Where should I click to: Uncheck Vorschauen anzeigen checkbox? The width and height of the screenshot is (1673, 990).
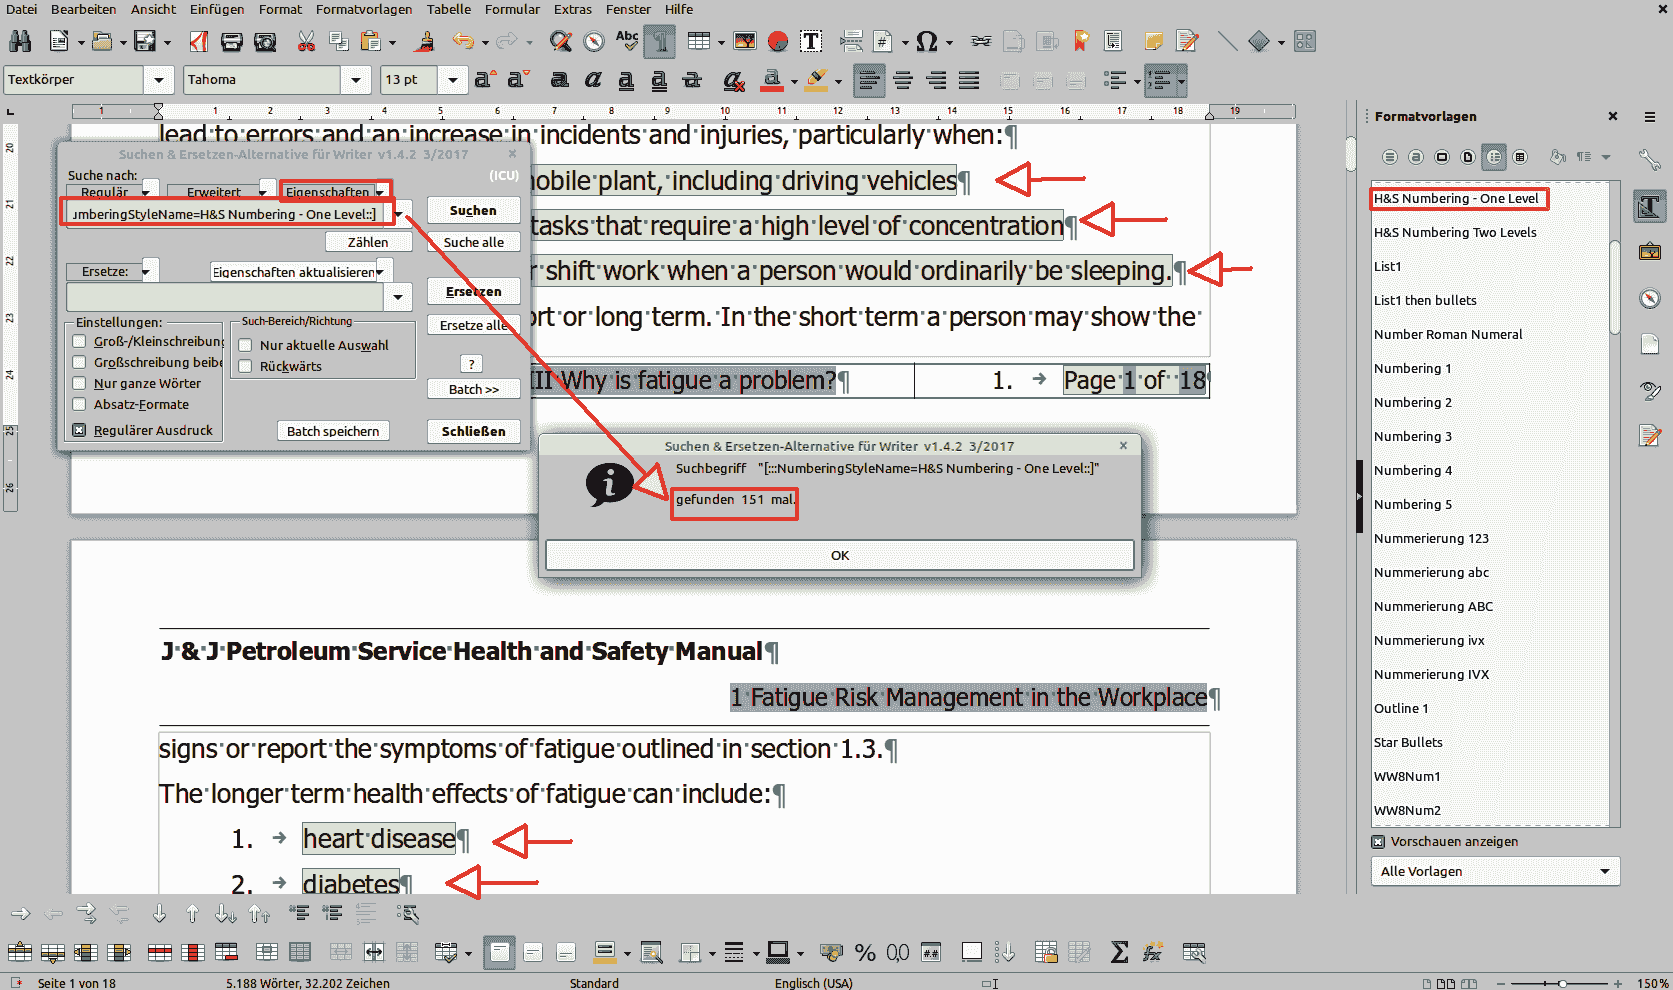pos(1378,841)
